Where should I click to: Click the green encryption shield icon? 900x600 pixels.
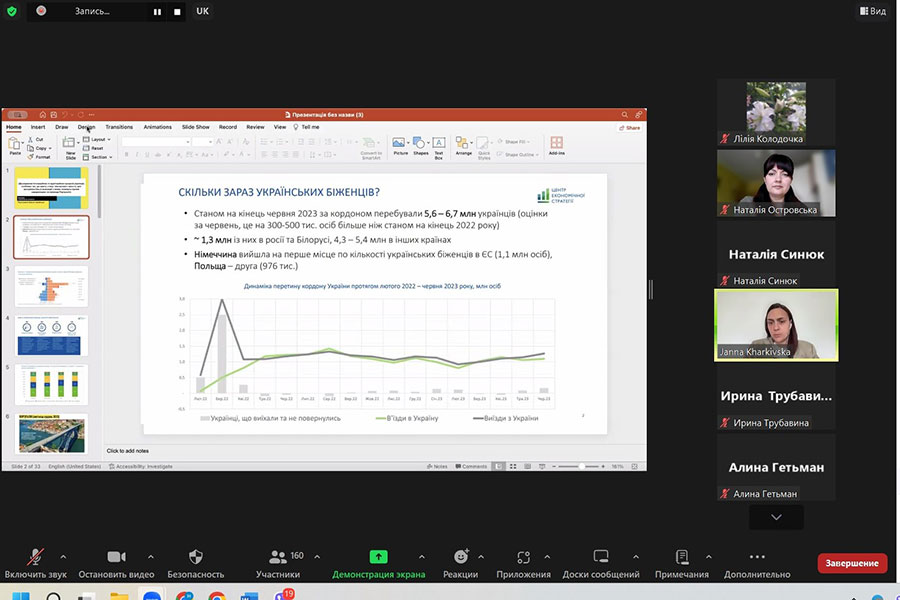pyautogui.click(x=12, y=11)
